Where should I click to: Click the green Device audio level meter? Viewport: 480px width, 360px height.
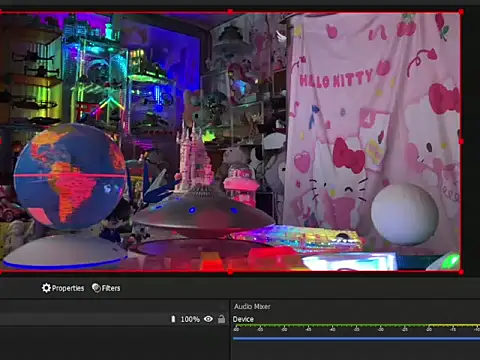(x=356, y=325)
